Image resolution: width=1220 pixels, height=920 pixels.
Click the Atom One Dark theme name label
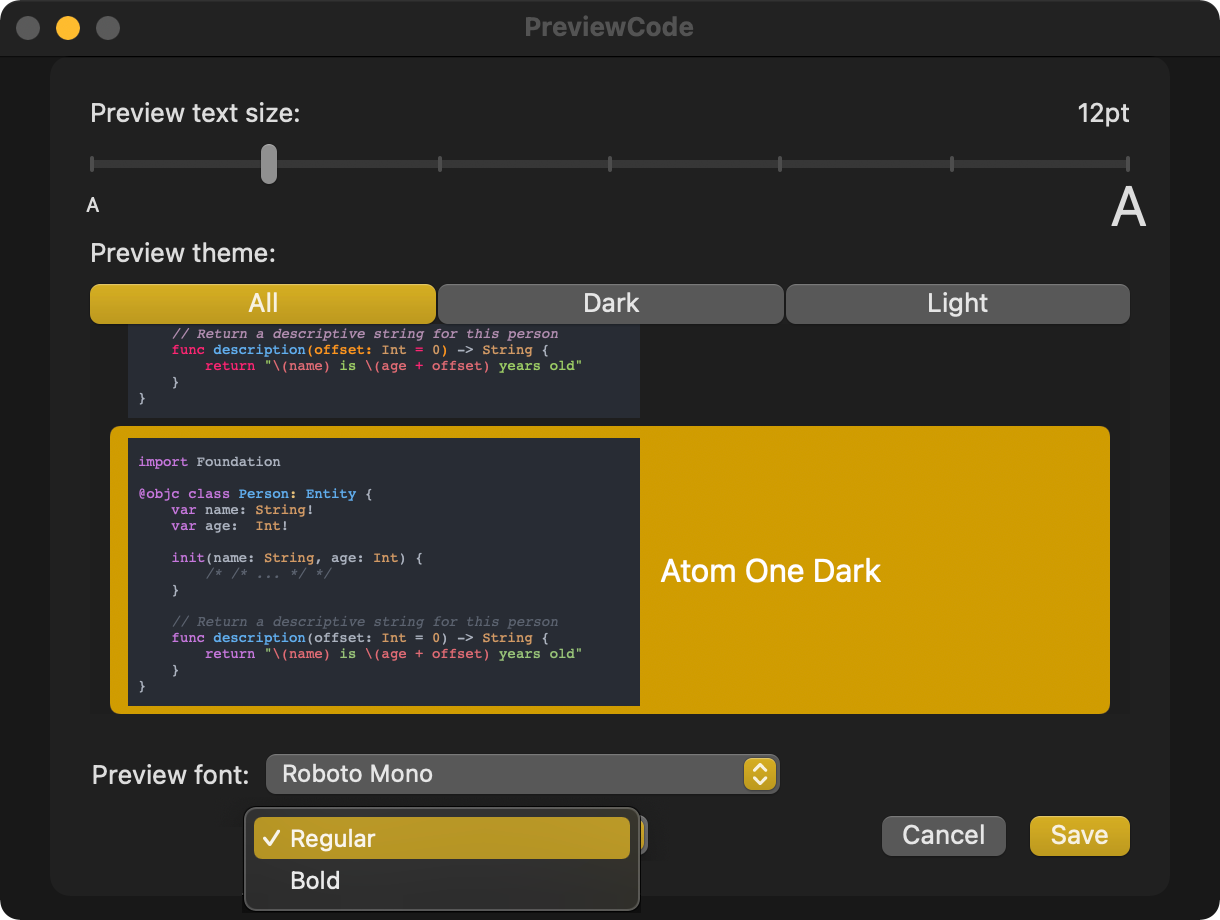(x=771, y=572)
